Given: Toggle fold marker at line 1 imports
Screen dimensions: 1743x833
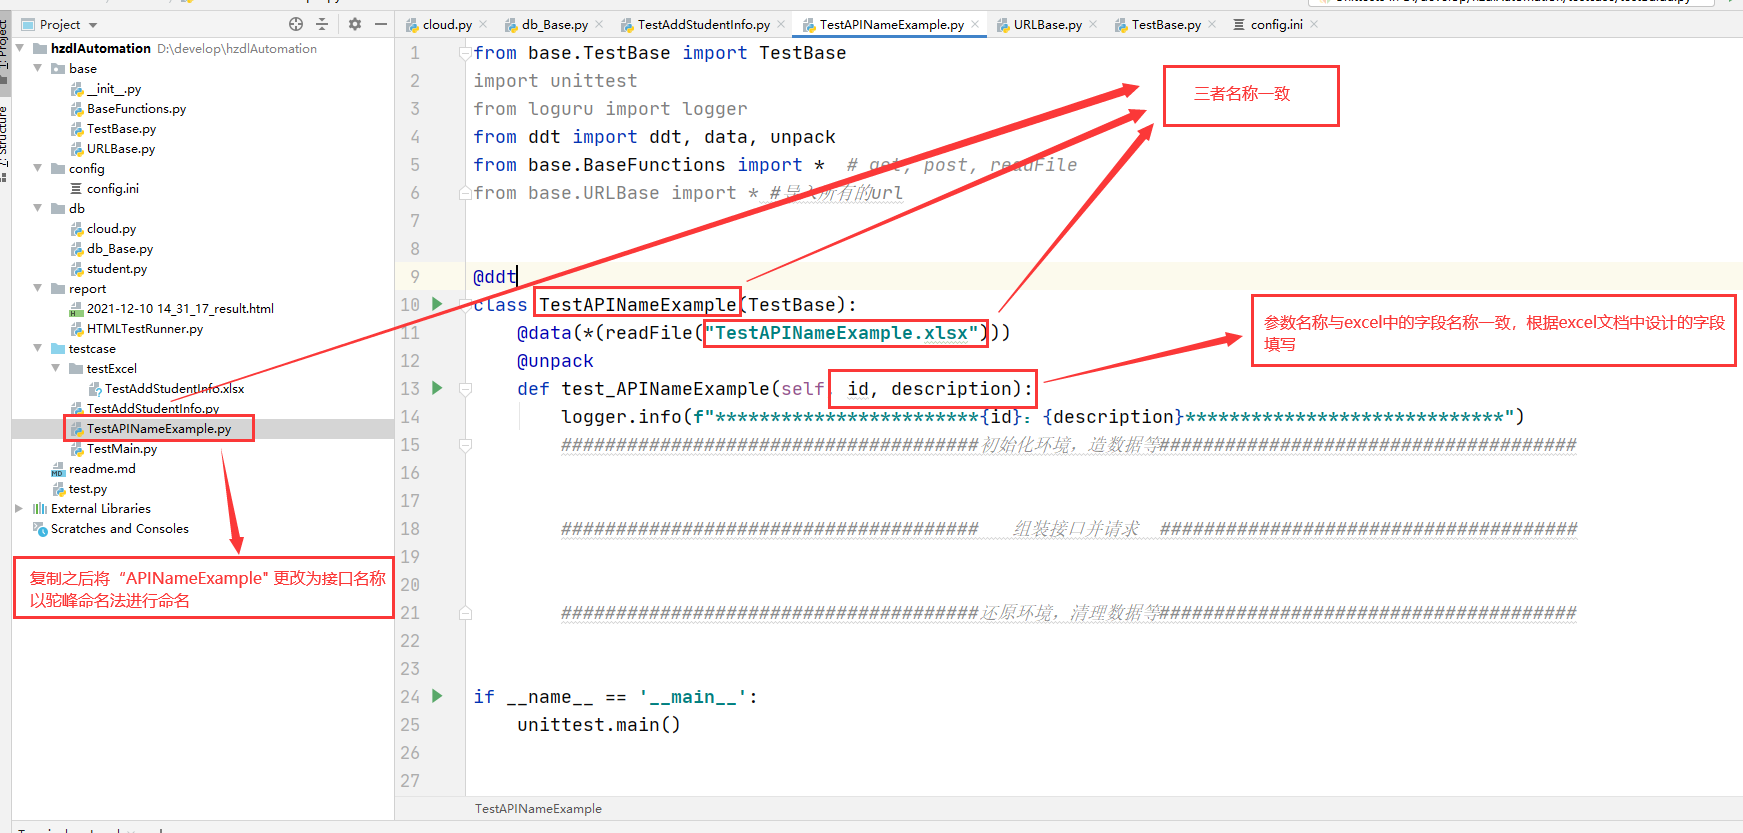Looking at the screenshot, I should click(x=465, y=53).
